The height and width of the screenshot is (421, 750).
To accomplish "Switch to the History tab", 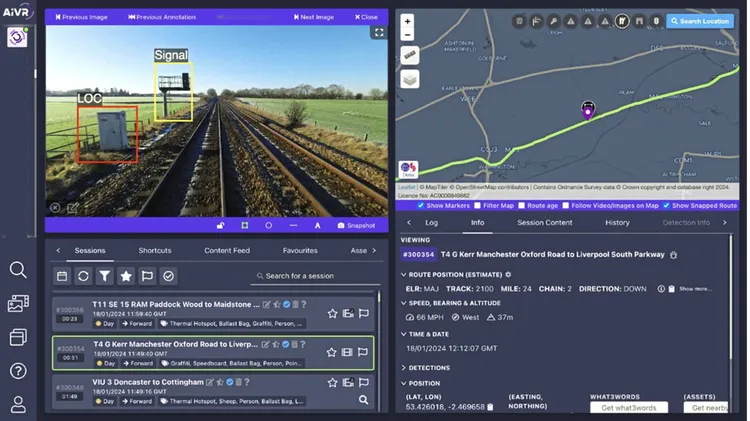I will 617,222.
